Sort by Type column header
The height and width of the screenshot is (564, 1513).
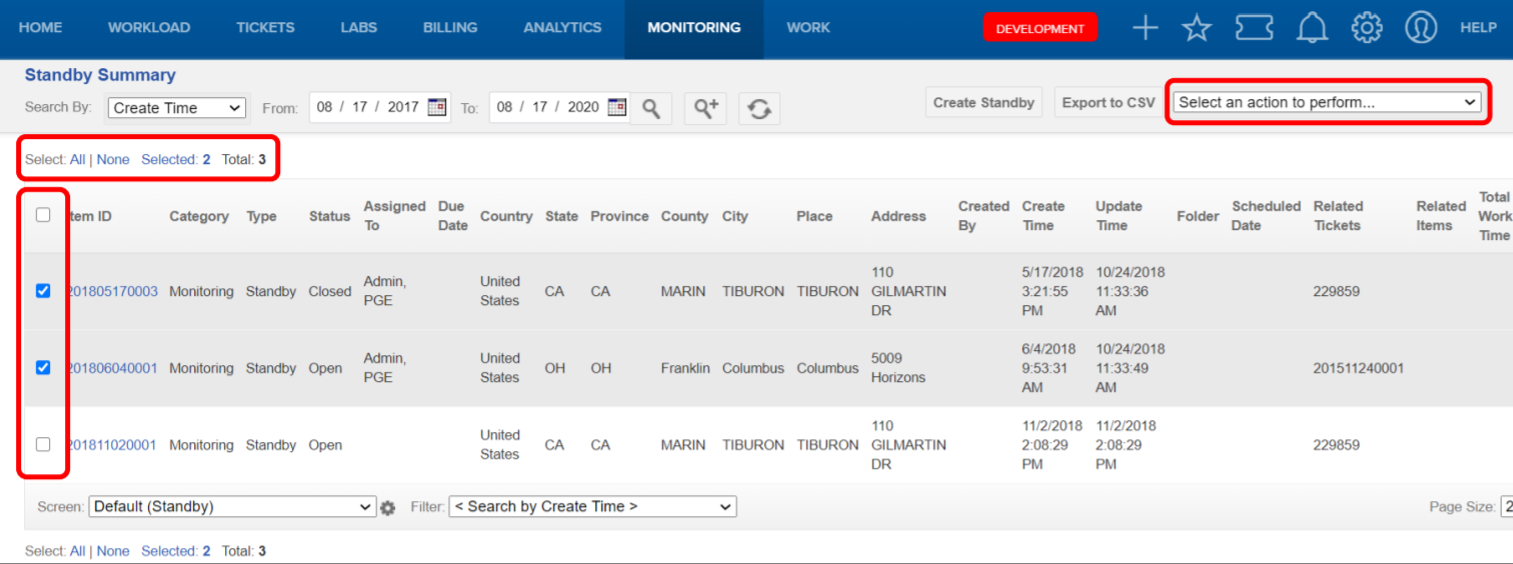[262, 216]
